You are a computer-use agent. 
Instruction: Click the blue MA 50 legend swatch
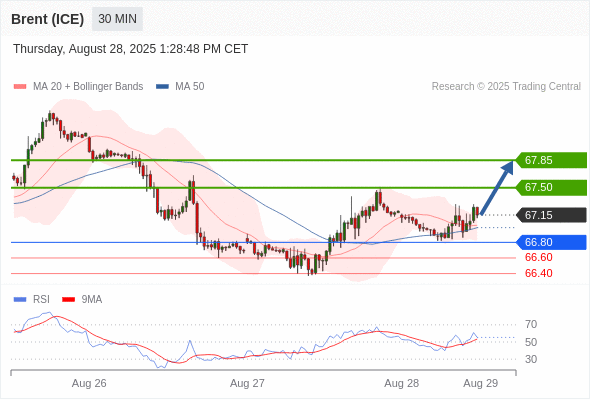point(162,87)
